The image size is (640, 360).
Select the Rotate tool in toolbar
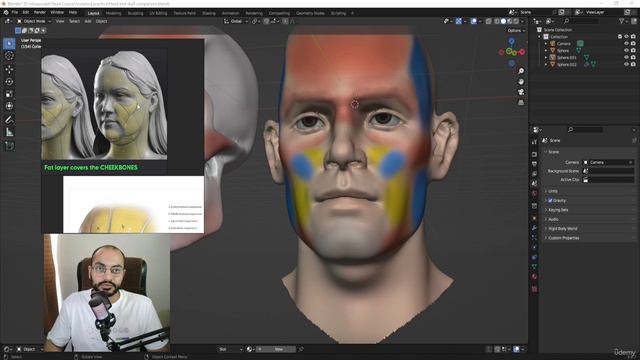(9, 82)
